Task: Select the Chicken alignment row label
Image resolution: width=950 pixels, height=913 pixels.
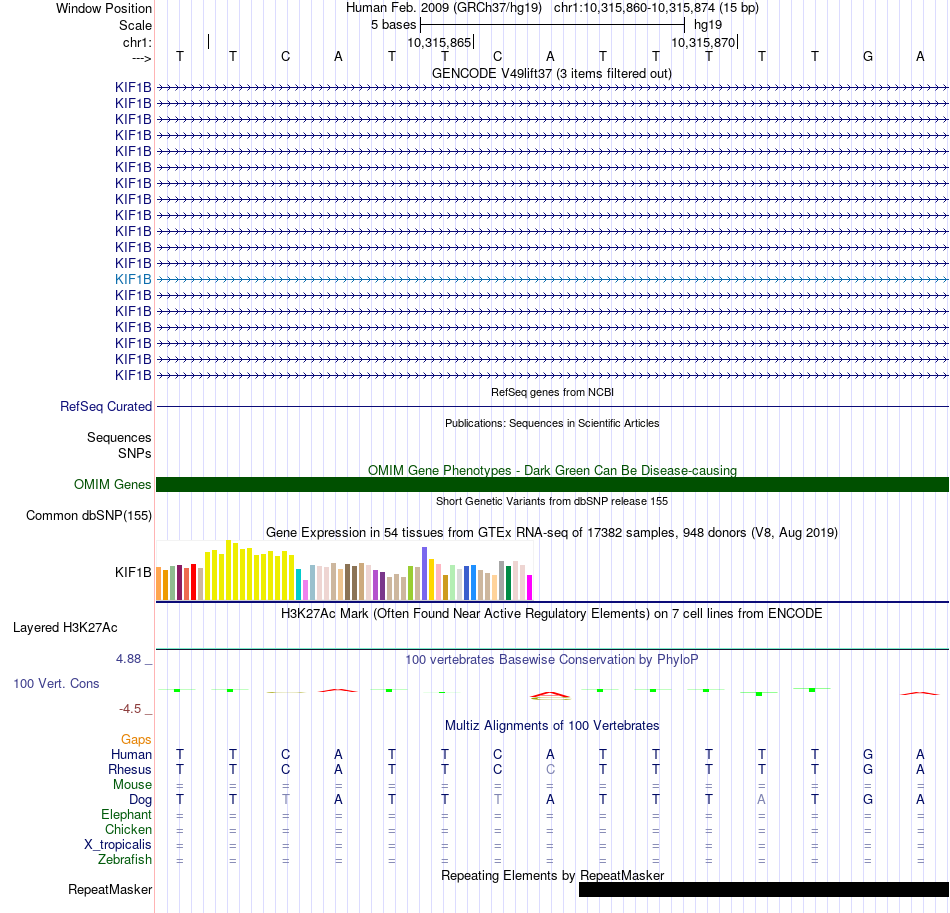Action: (x=128, y=829)
